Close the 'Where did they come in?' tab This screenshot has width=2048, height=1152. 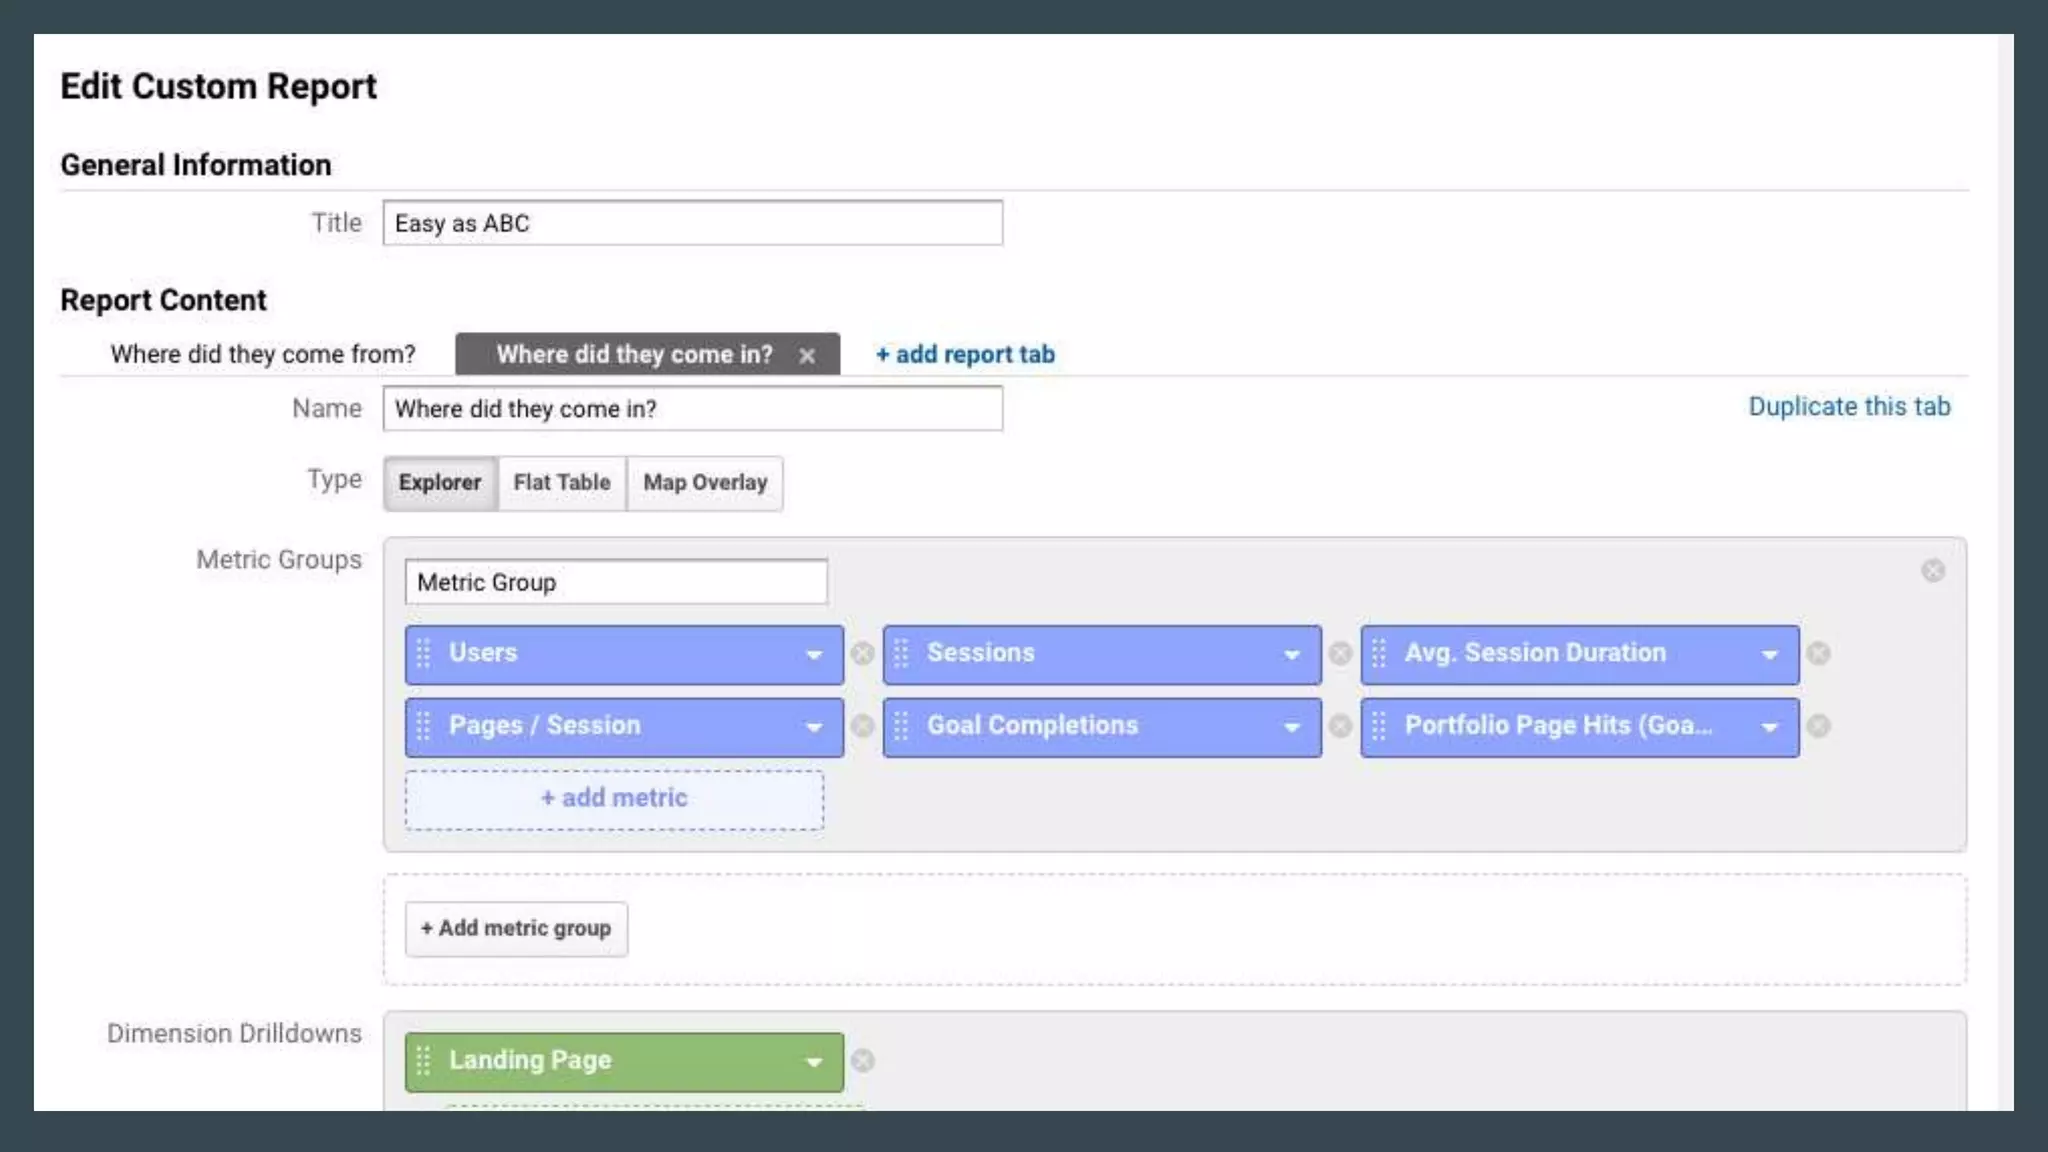807,356
